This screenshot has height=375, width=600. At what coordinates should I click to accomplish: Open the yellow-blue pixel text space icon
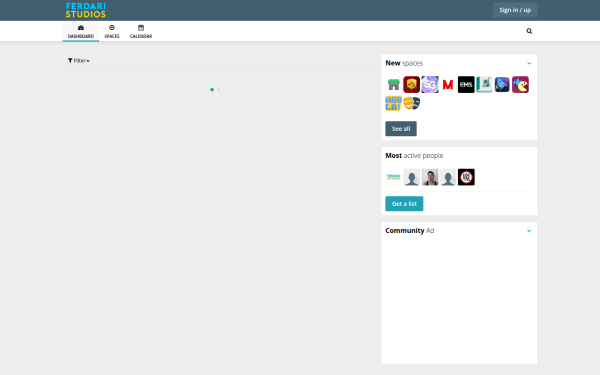[x=393, y=103]
